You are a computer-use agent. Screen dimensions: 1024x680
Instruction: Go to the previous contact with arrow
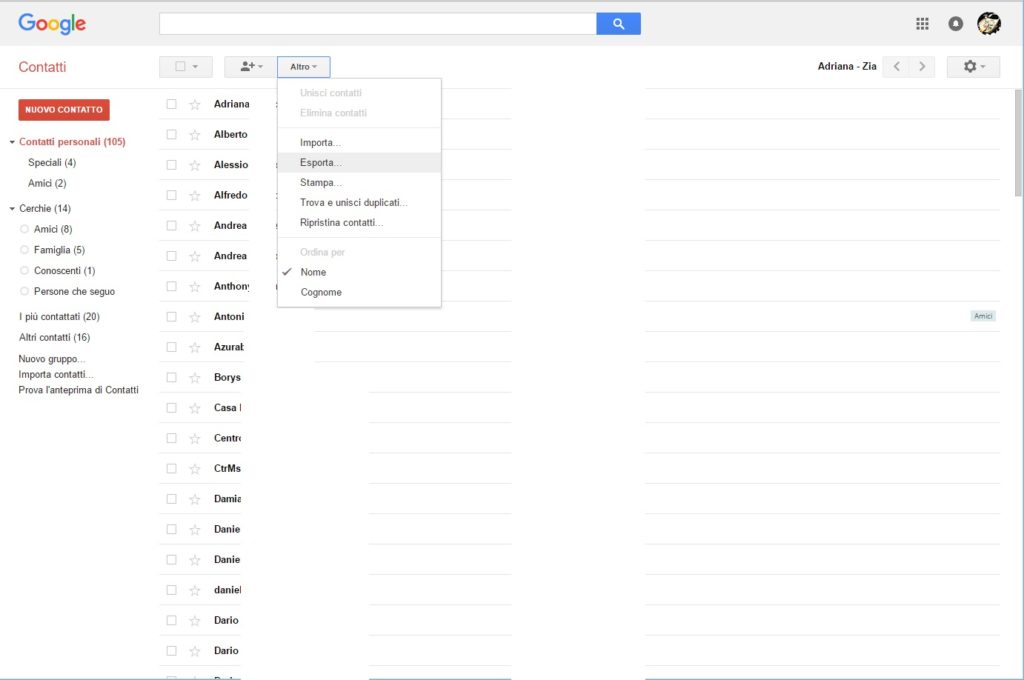click(897, 66)
